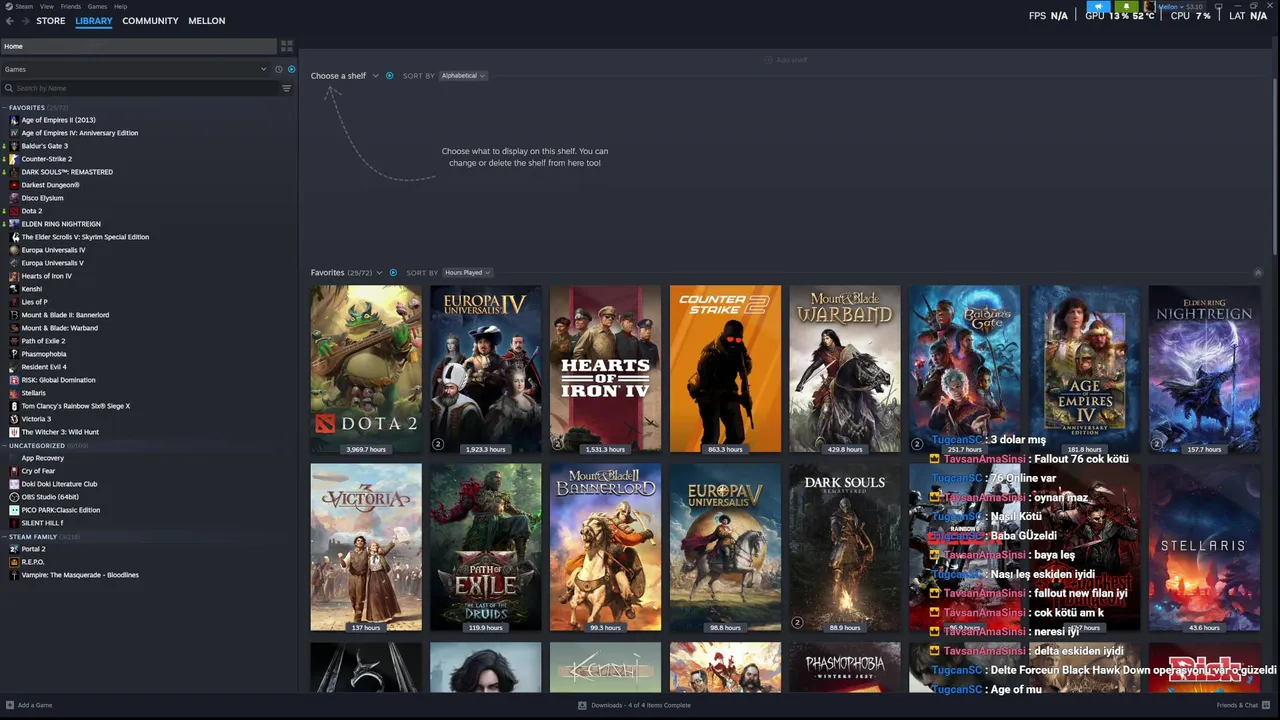Go forward with the forward arrow
Viewport: 1280px width, 720px height.
tap(25, 21)
